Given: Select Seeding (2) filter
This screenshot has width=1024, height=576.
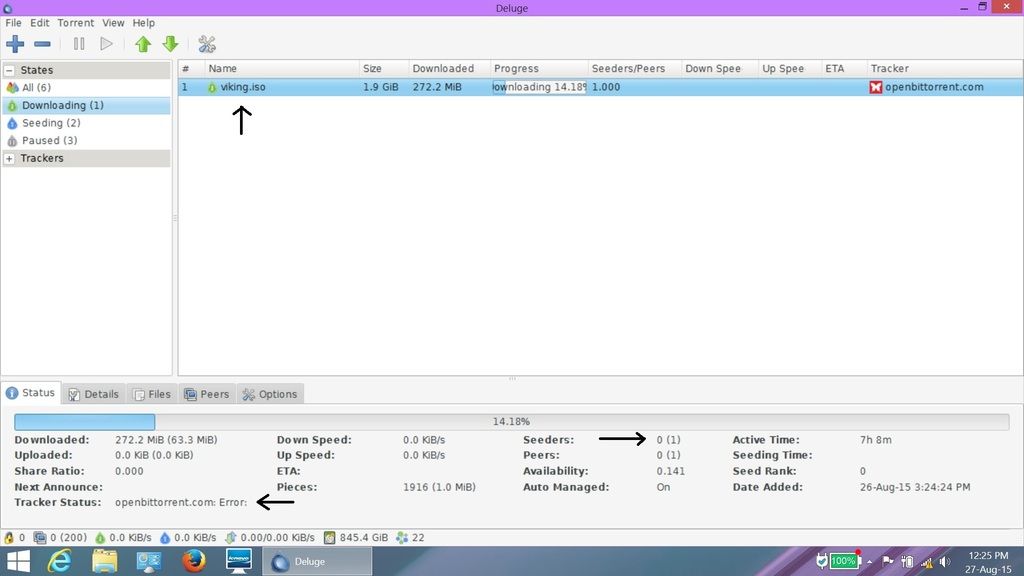Looking at the screenshot, I should pos(51,123).
